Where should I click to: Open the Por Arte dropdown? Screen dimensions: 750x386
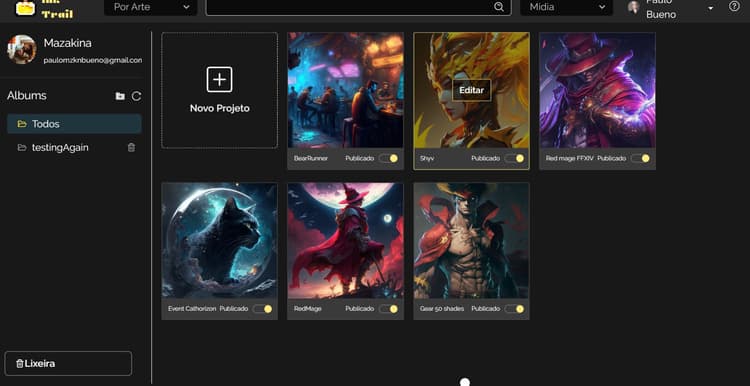[151, 7]
